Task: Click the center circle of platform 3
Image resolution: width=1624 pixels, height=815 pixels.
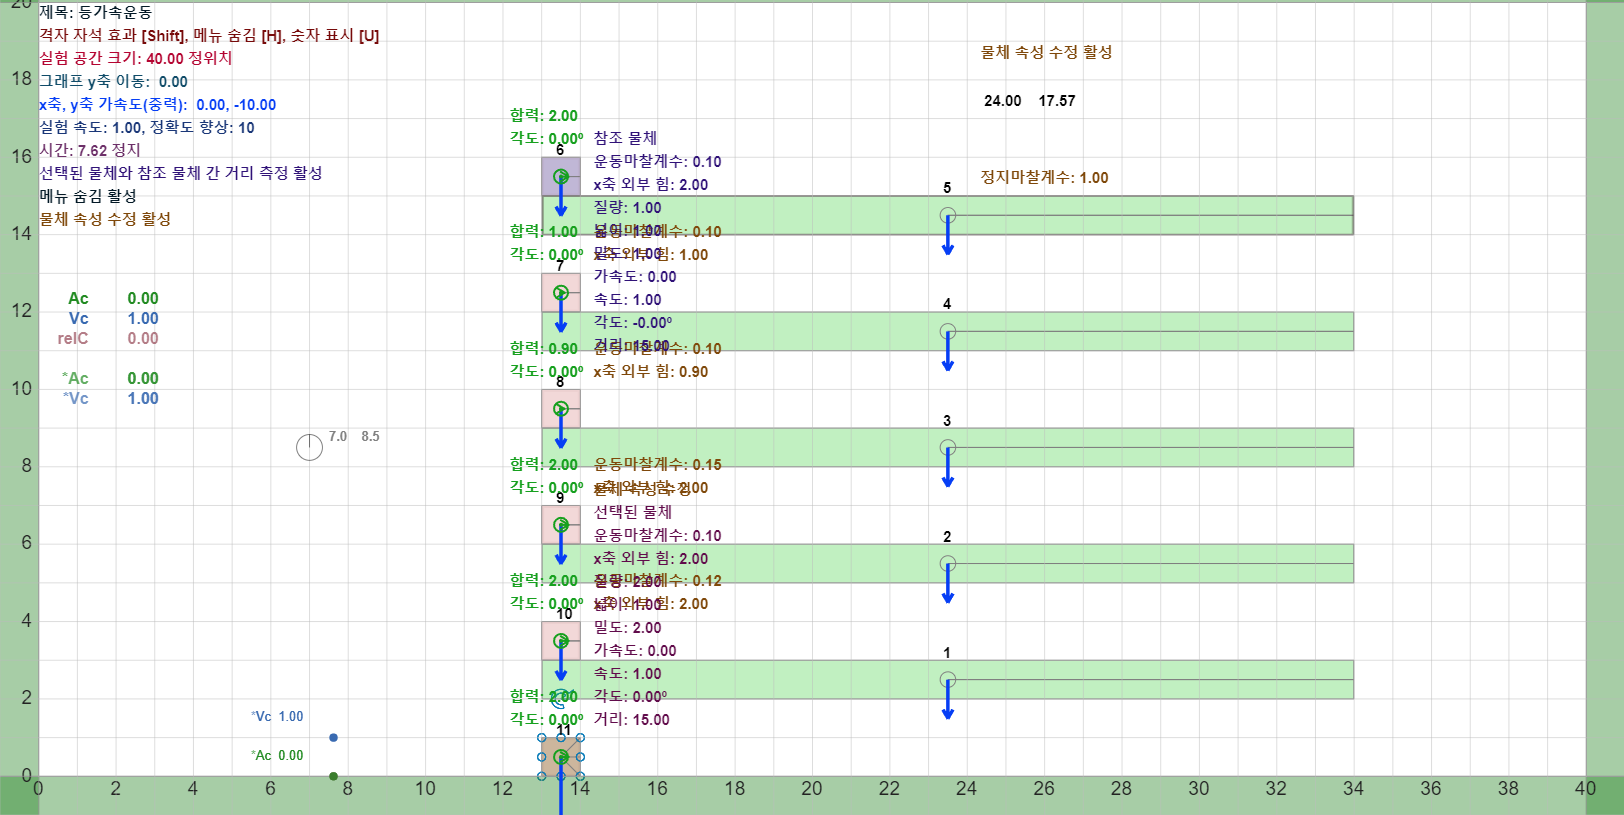Action: [x=948, y=447]
